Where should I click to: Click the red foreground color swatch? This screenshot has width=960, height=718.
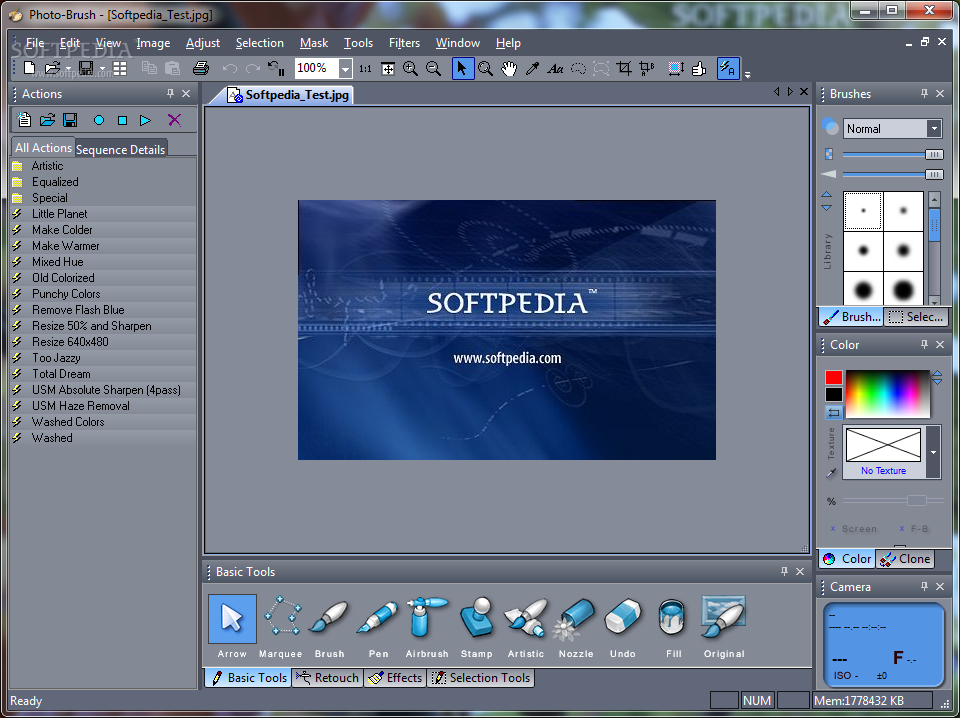pyautogui.click(x=833, y=378)
